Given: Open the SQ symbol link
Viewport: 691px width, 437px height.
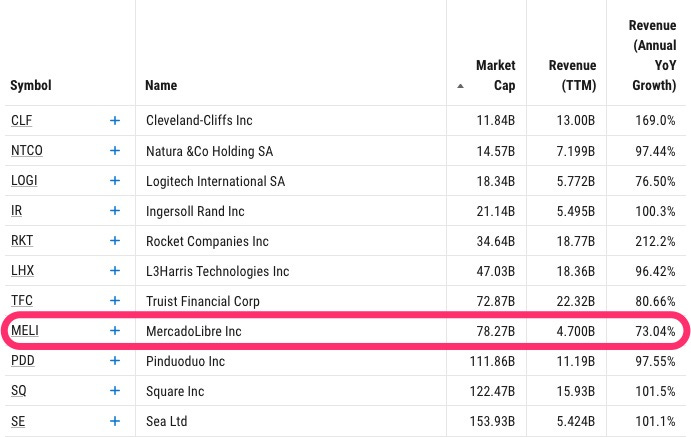Looking at the screenshot, I should point(19,390).
